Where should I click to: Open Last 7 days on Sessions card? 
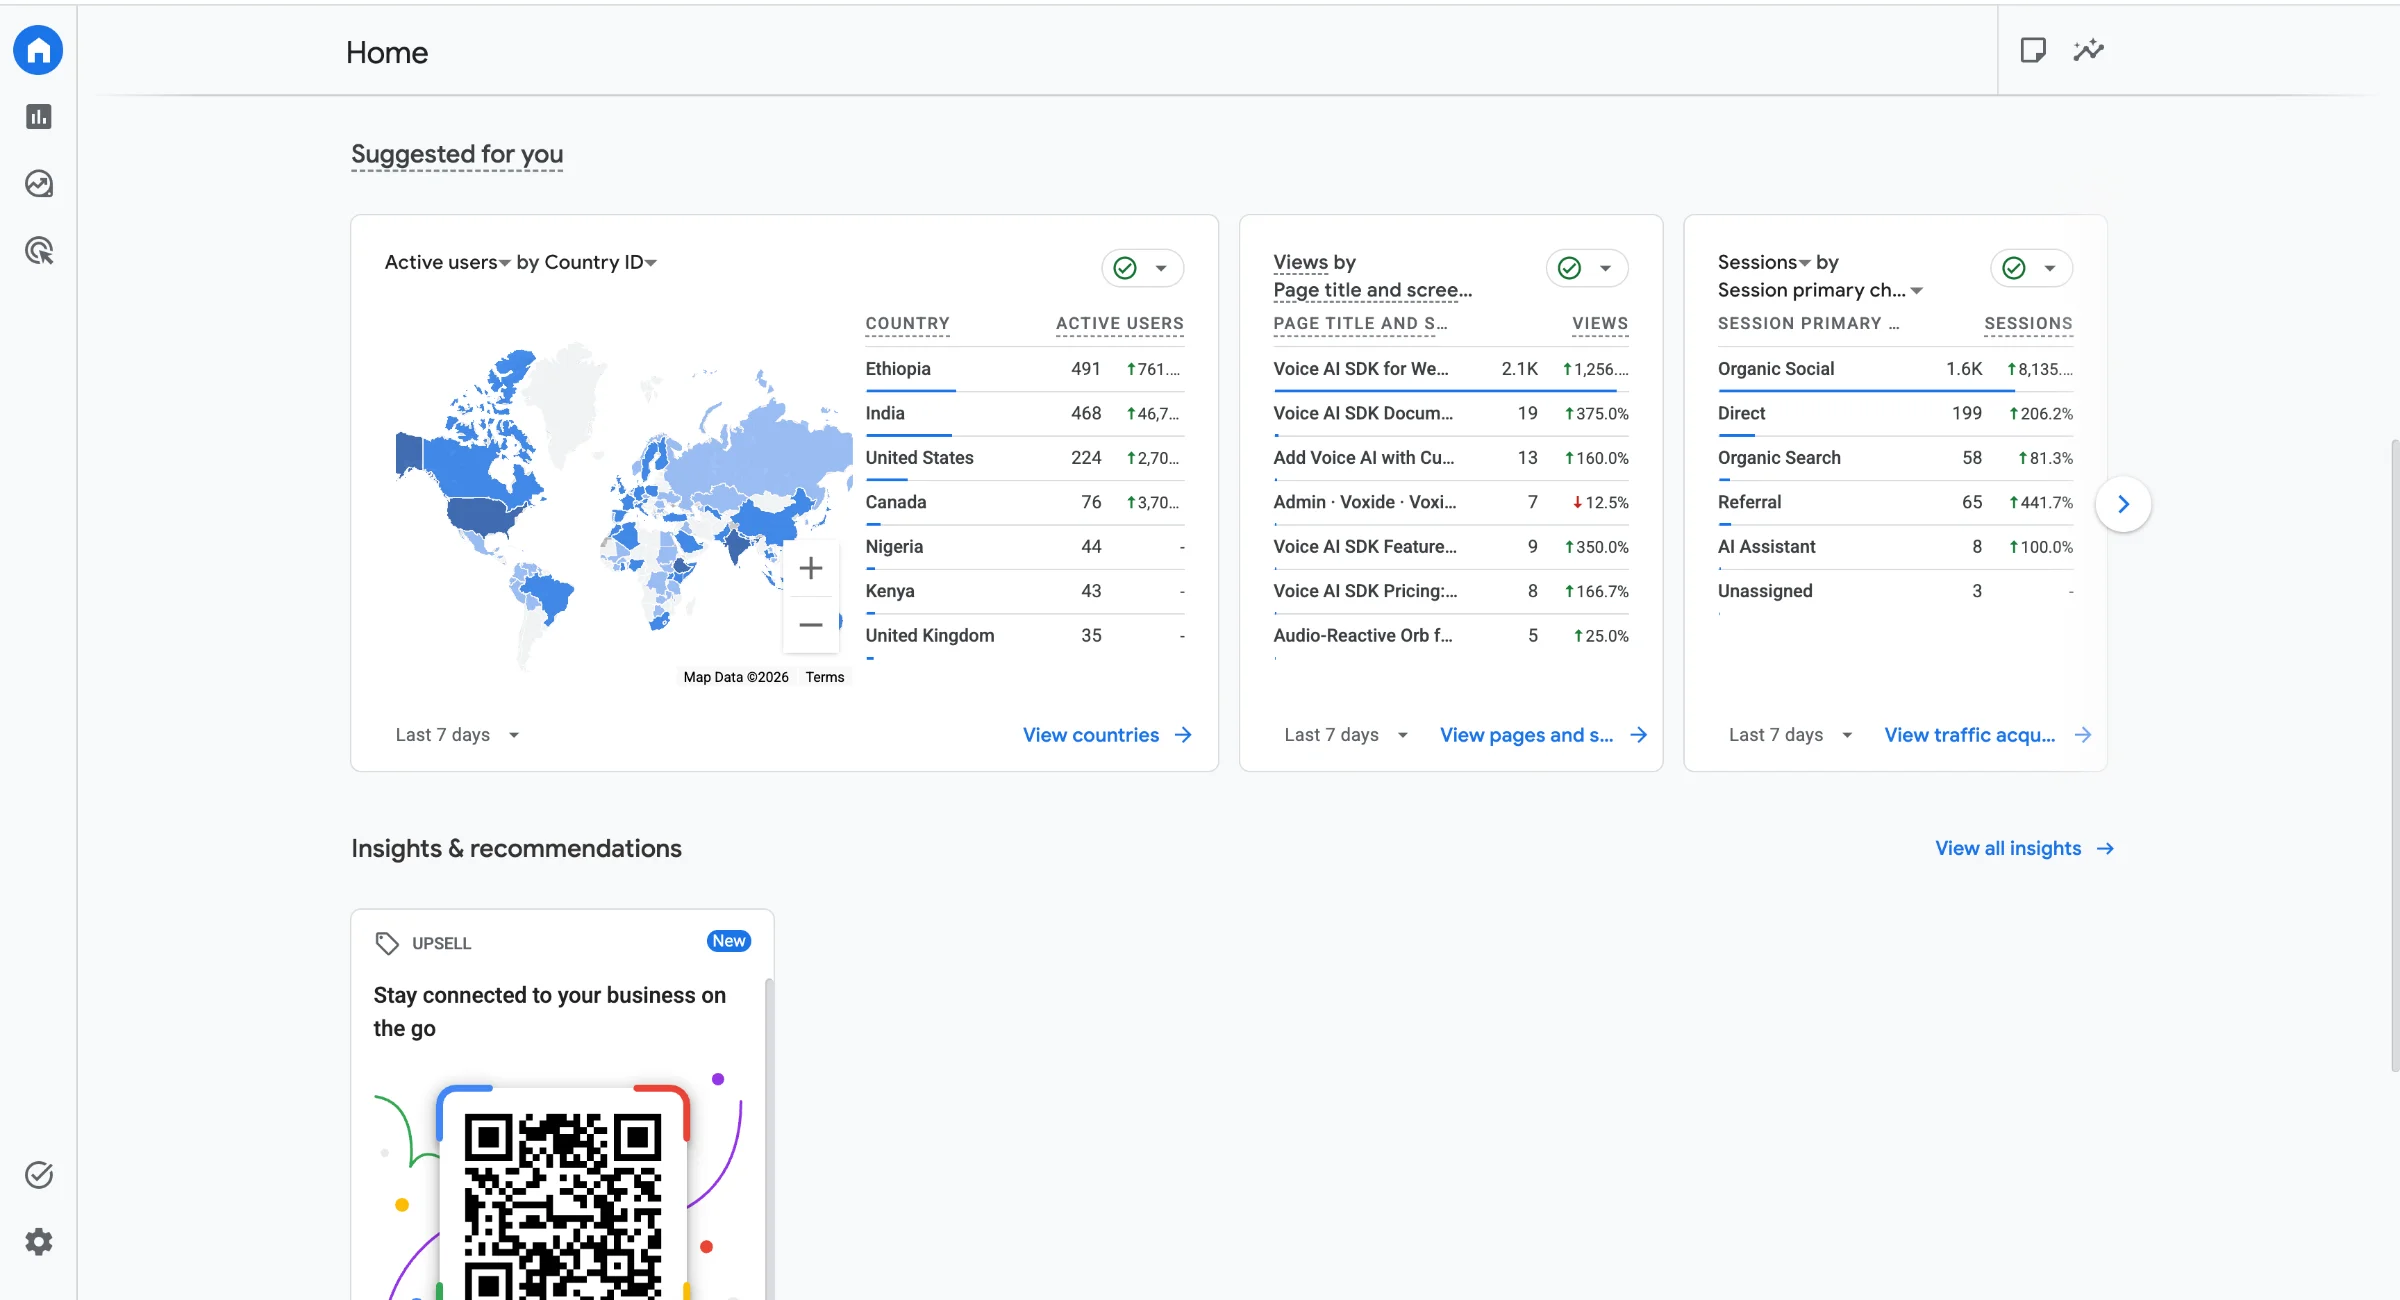click(x=1790, y=735)
